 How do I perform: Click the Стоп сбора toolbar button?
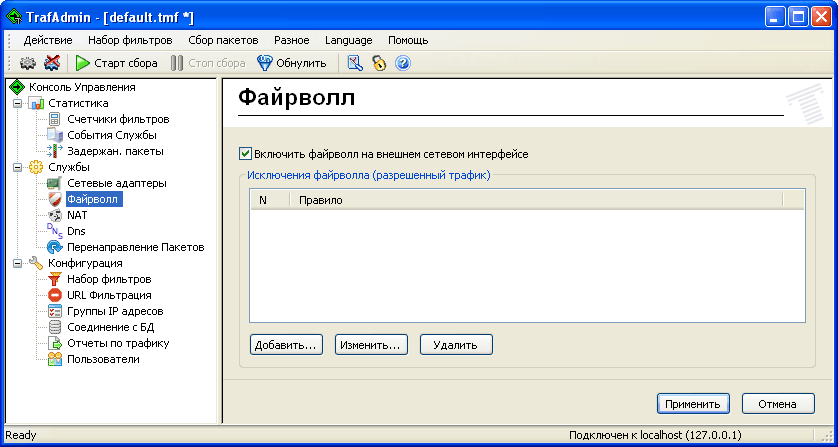point(208,64)
